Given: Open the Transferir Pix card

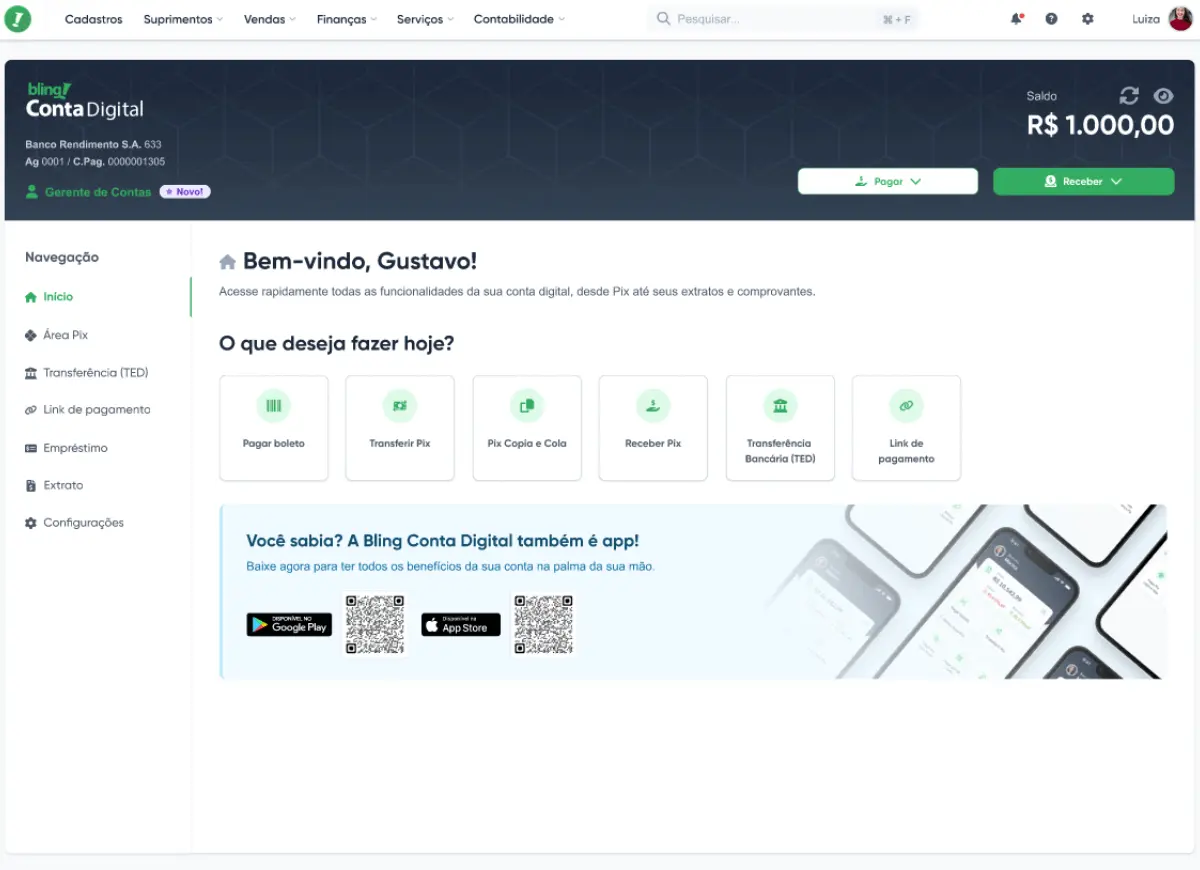Looking at the screenshot, I should tap(399, 428).
